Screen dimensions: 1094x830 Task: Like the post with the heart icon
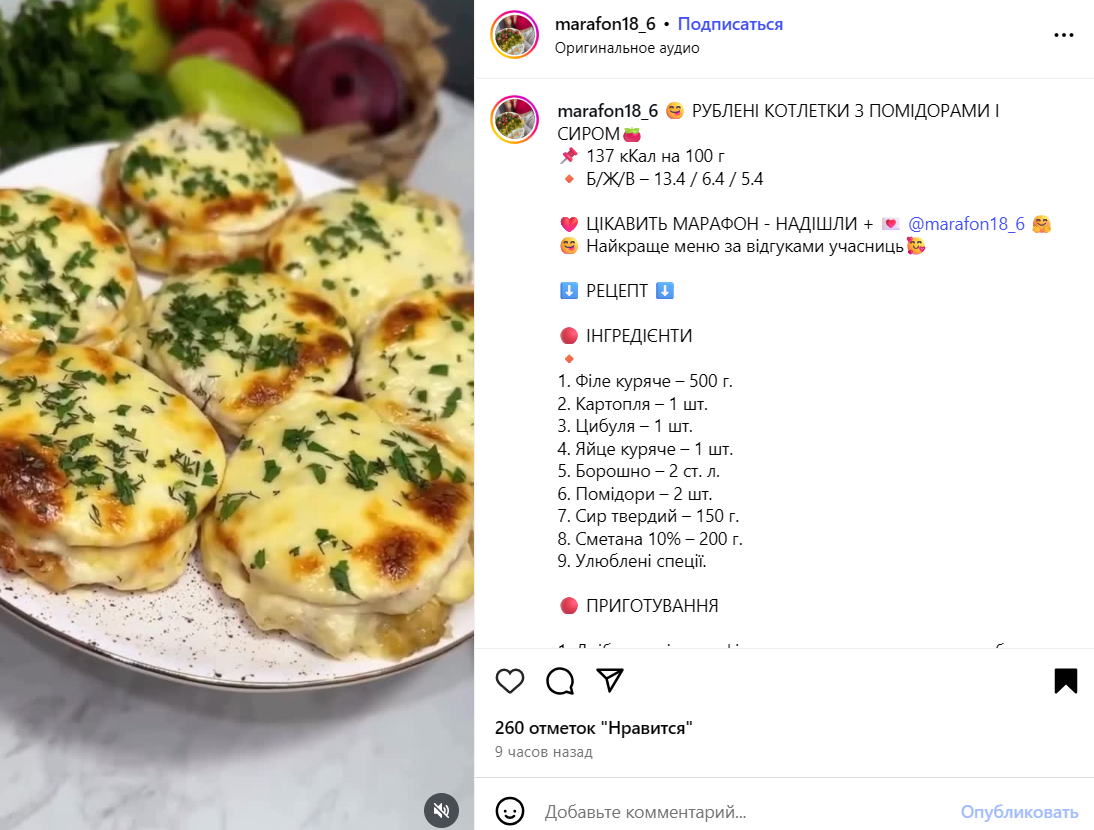(509, 681)
